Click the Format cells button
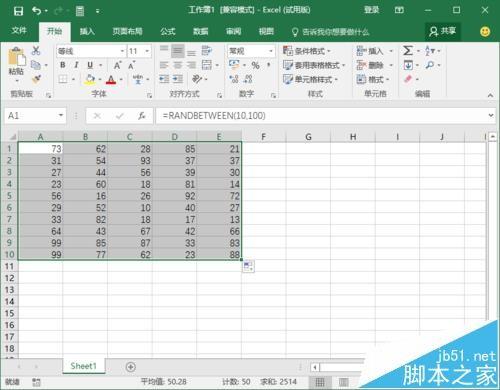Image resolution: width=500 pixels, height=390 pixels. point(373,79)
